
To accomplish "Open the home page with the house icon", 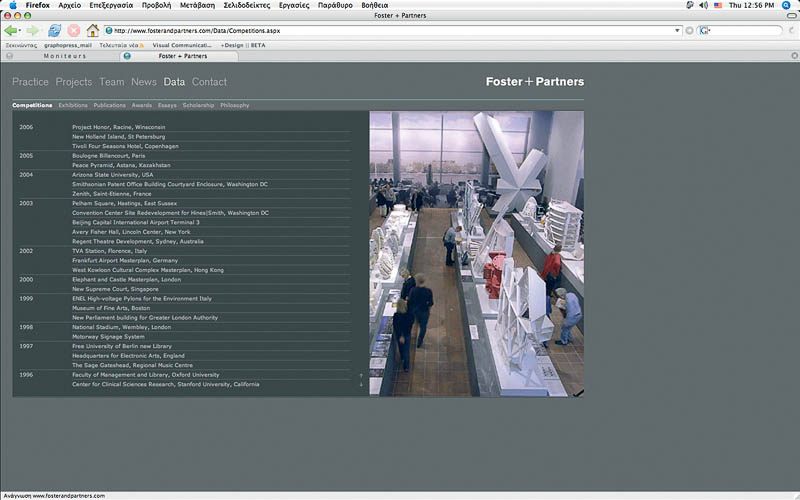I will [x=92, y=31].
